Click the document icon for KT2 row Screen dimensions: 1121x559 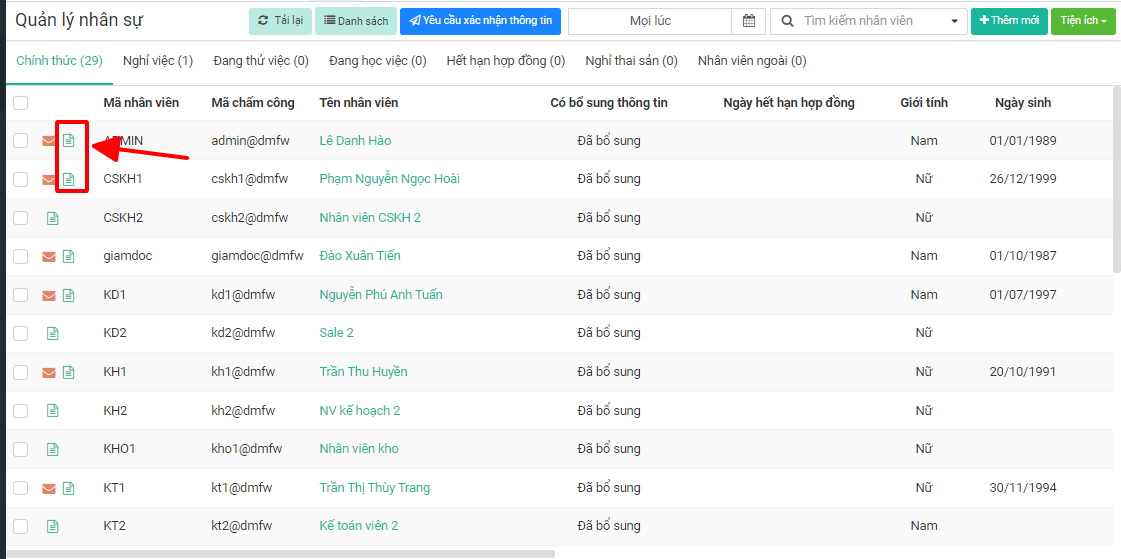(x=53, y=526)
